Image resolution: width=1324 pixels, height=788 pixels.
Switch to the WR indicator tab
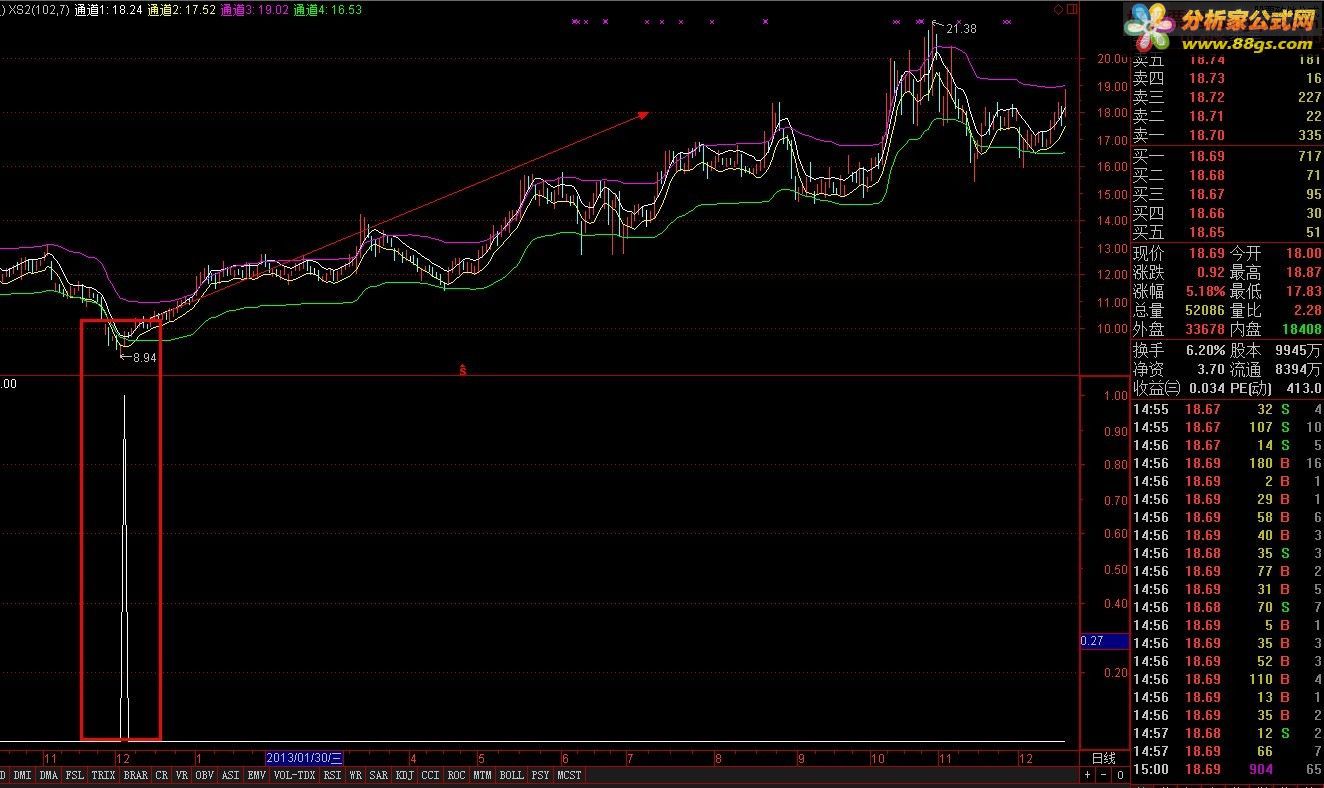[356, 775]
